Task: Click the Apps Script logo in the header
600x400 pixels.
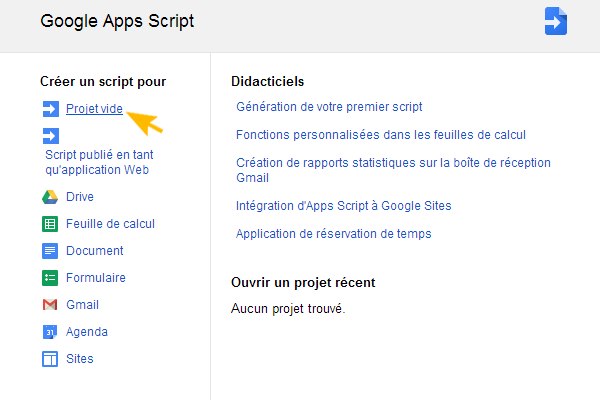Action: (556, 21)
